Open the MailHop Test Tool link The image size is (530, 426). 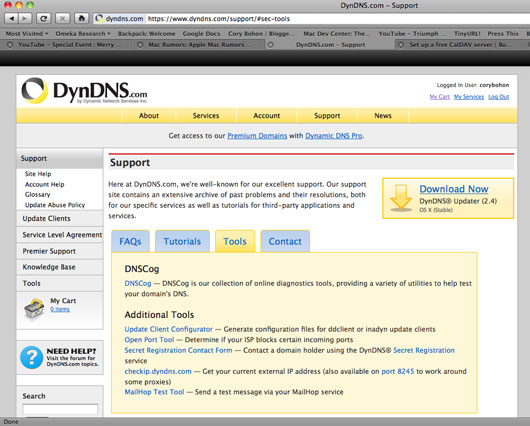point(154,392)
